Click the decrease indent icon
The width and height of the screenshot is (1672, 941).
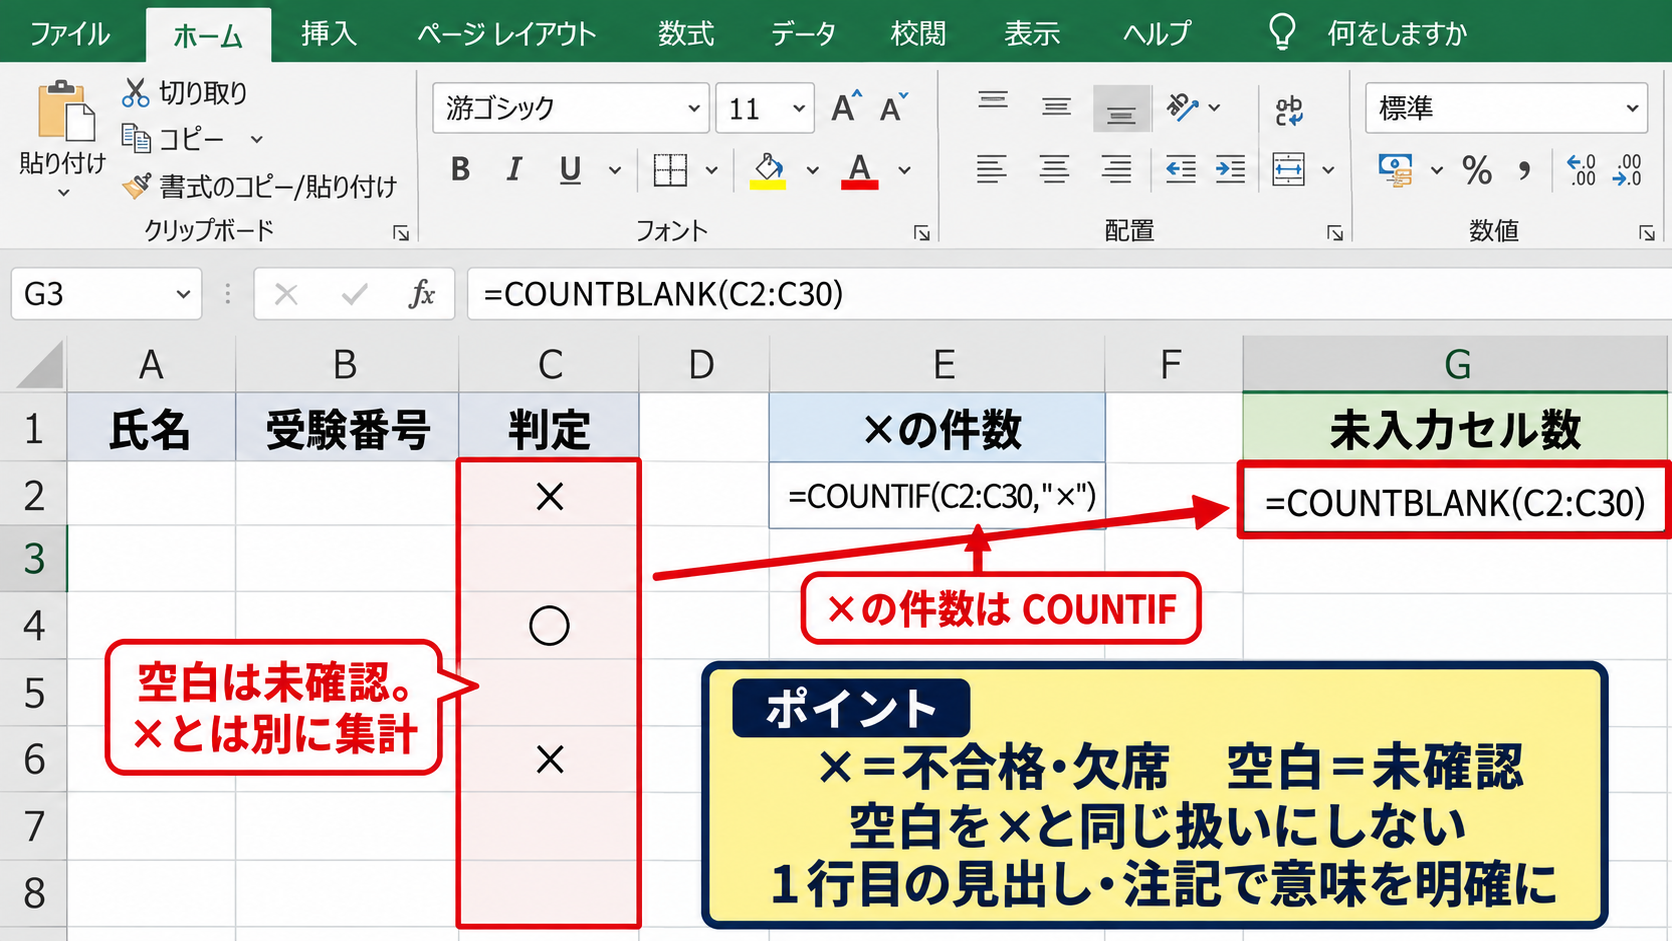pyautogui.click(x=1181, y=170)
